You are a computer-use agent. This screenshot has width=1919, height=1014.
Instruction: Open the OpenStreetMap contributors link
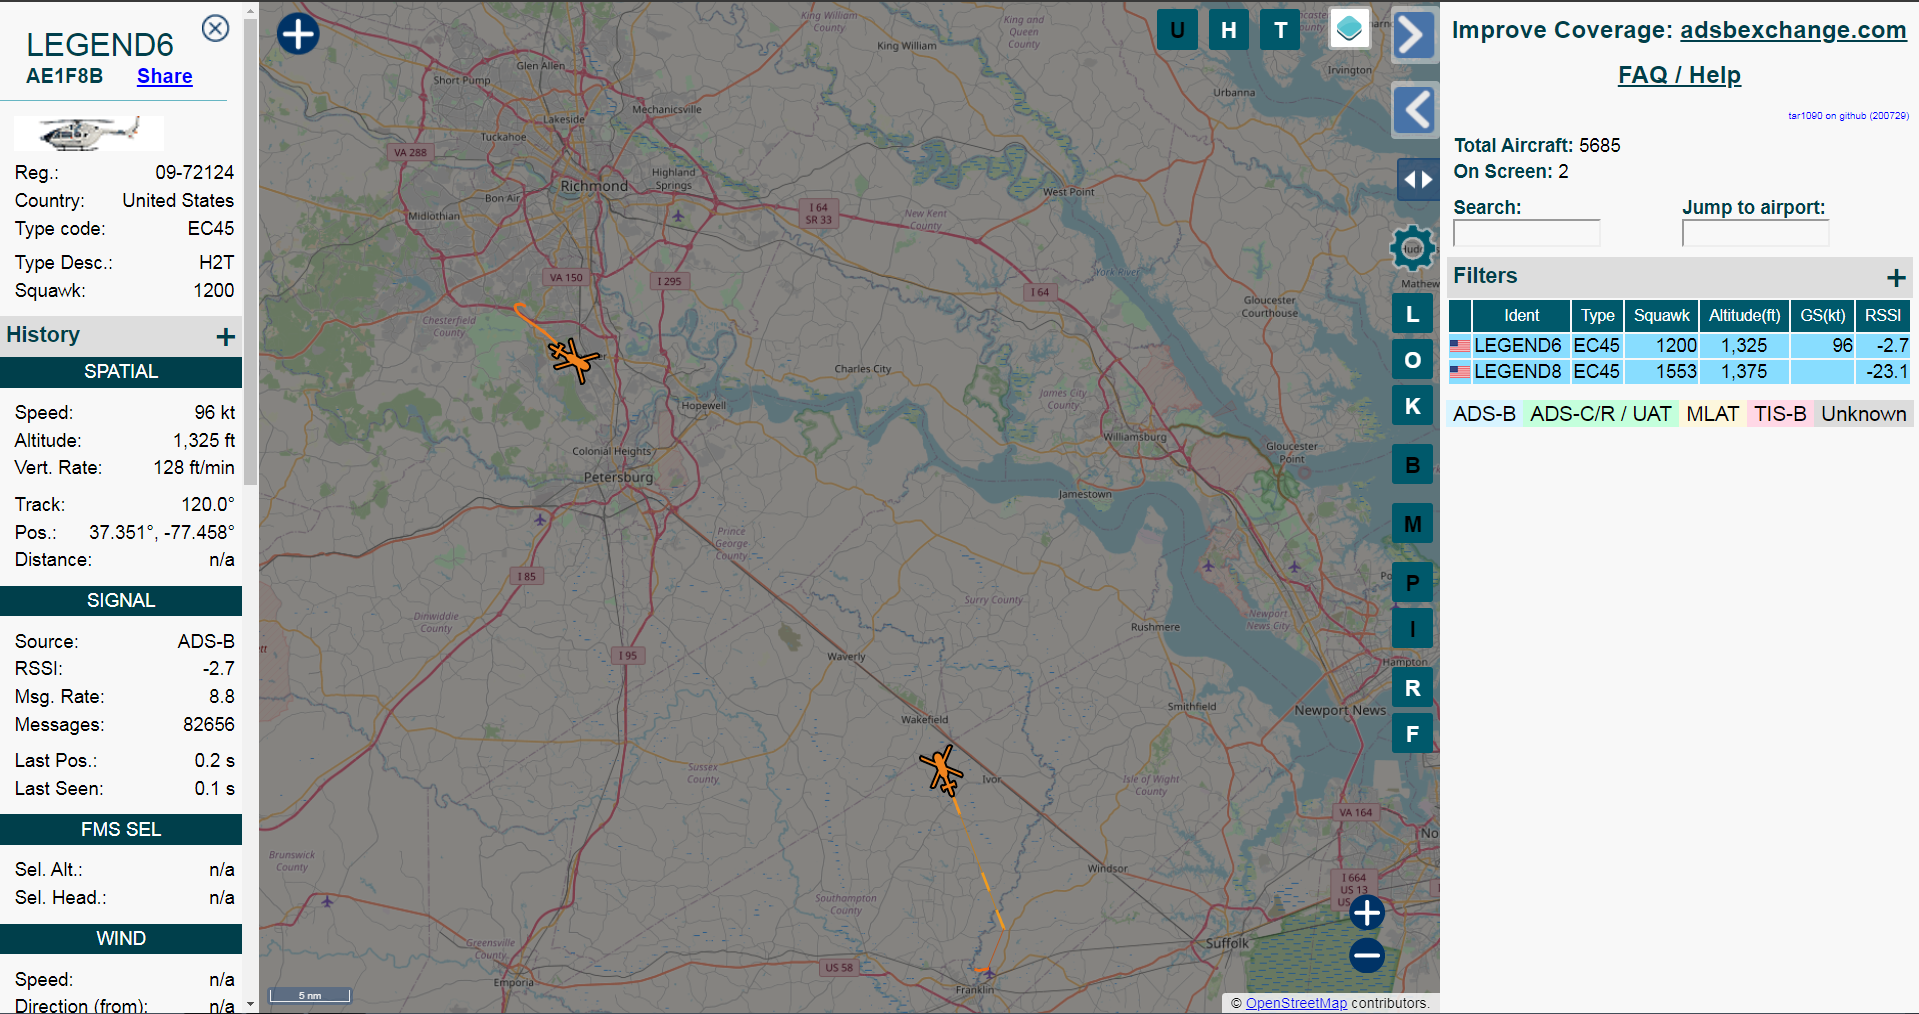[x=1296, y=1003]
